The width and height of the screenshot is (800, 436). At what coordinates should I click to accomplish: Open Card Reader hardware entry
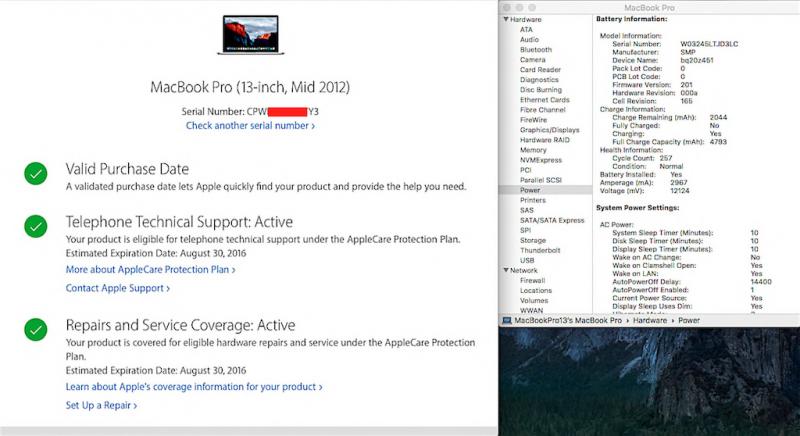[540, 69]
